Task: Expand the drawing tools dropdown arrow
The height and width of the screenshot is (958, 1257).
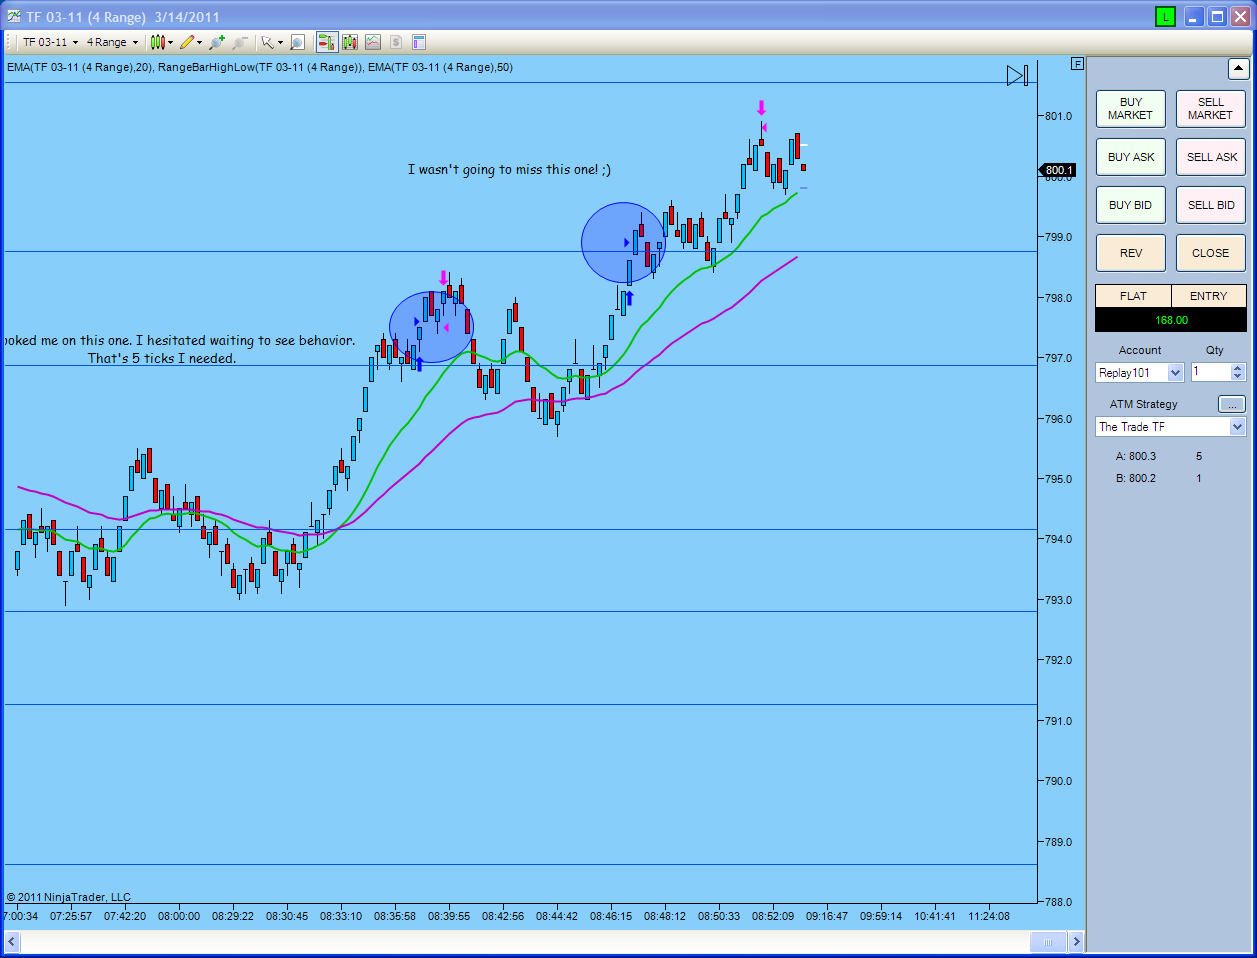Action: coord(199,42)
